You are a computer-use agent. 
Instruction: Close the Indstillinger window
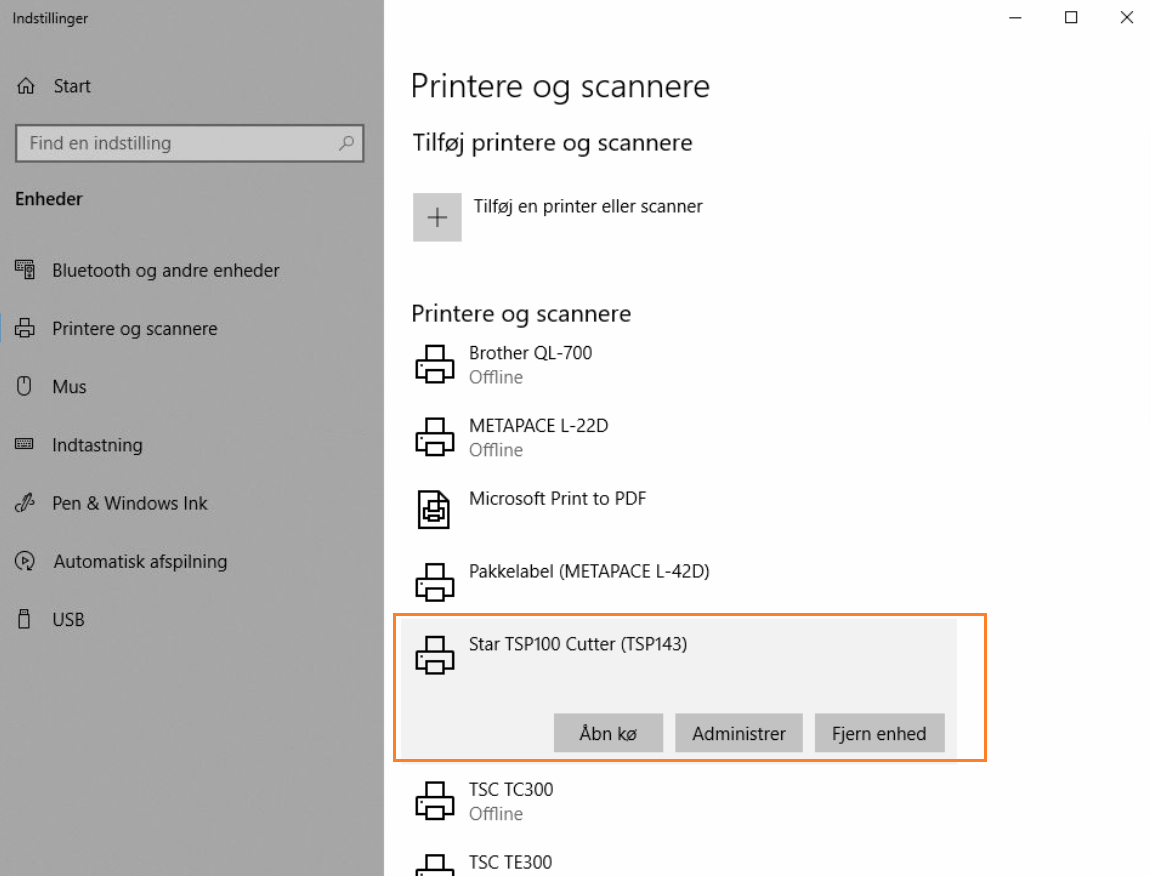[x=1127, y=18]
